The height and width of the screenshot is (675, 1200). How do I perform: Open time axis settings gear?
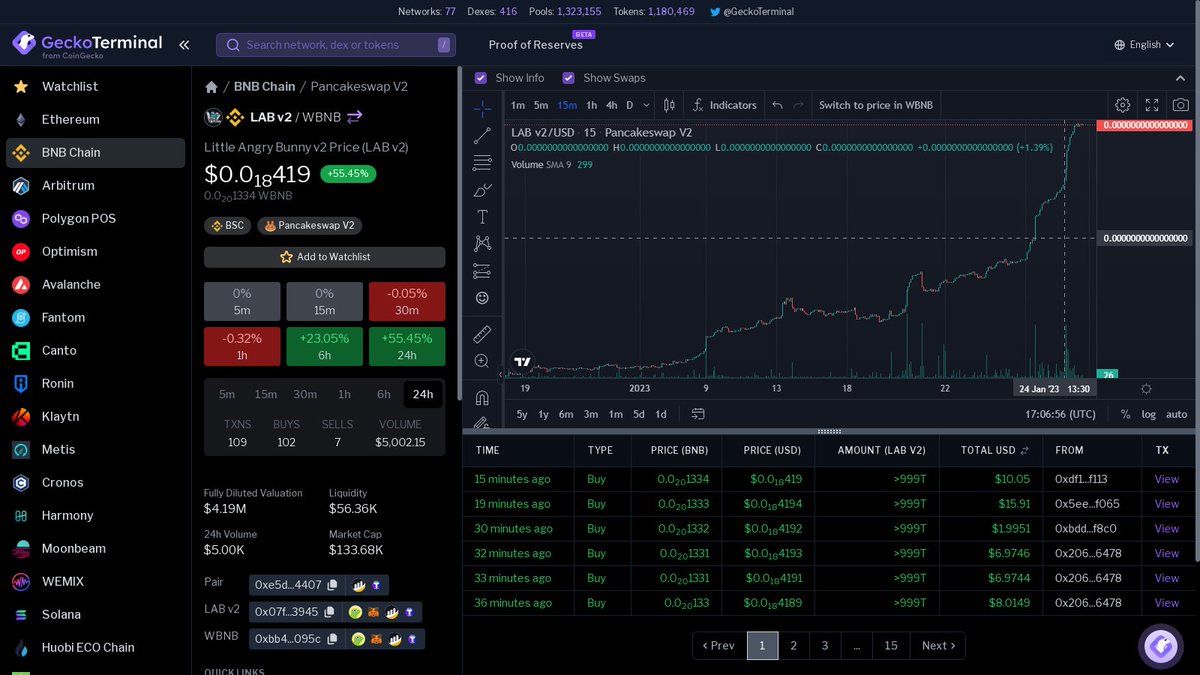tap(1146, 388)
